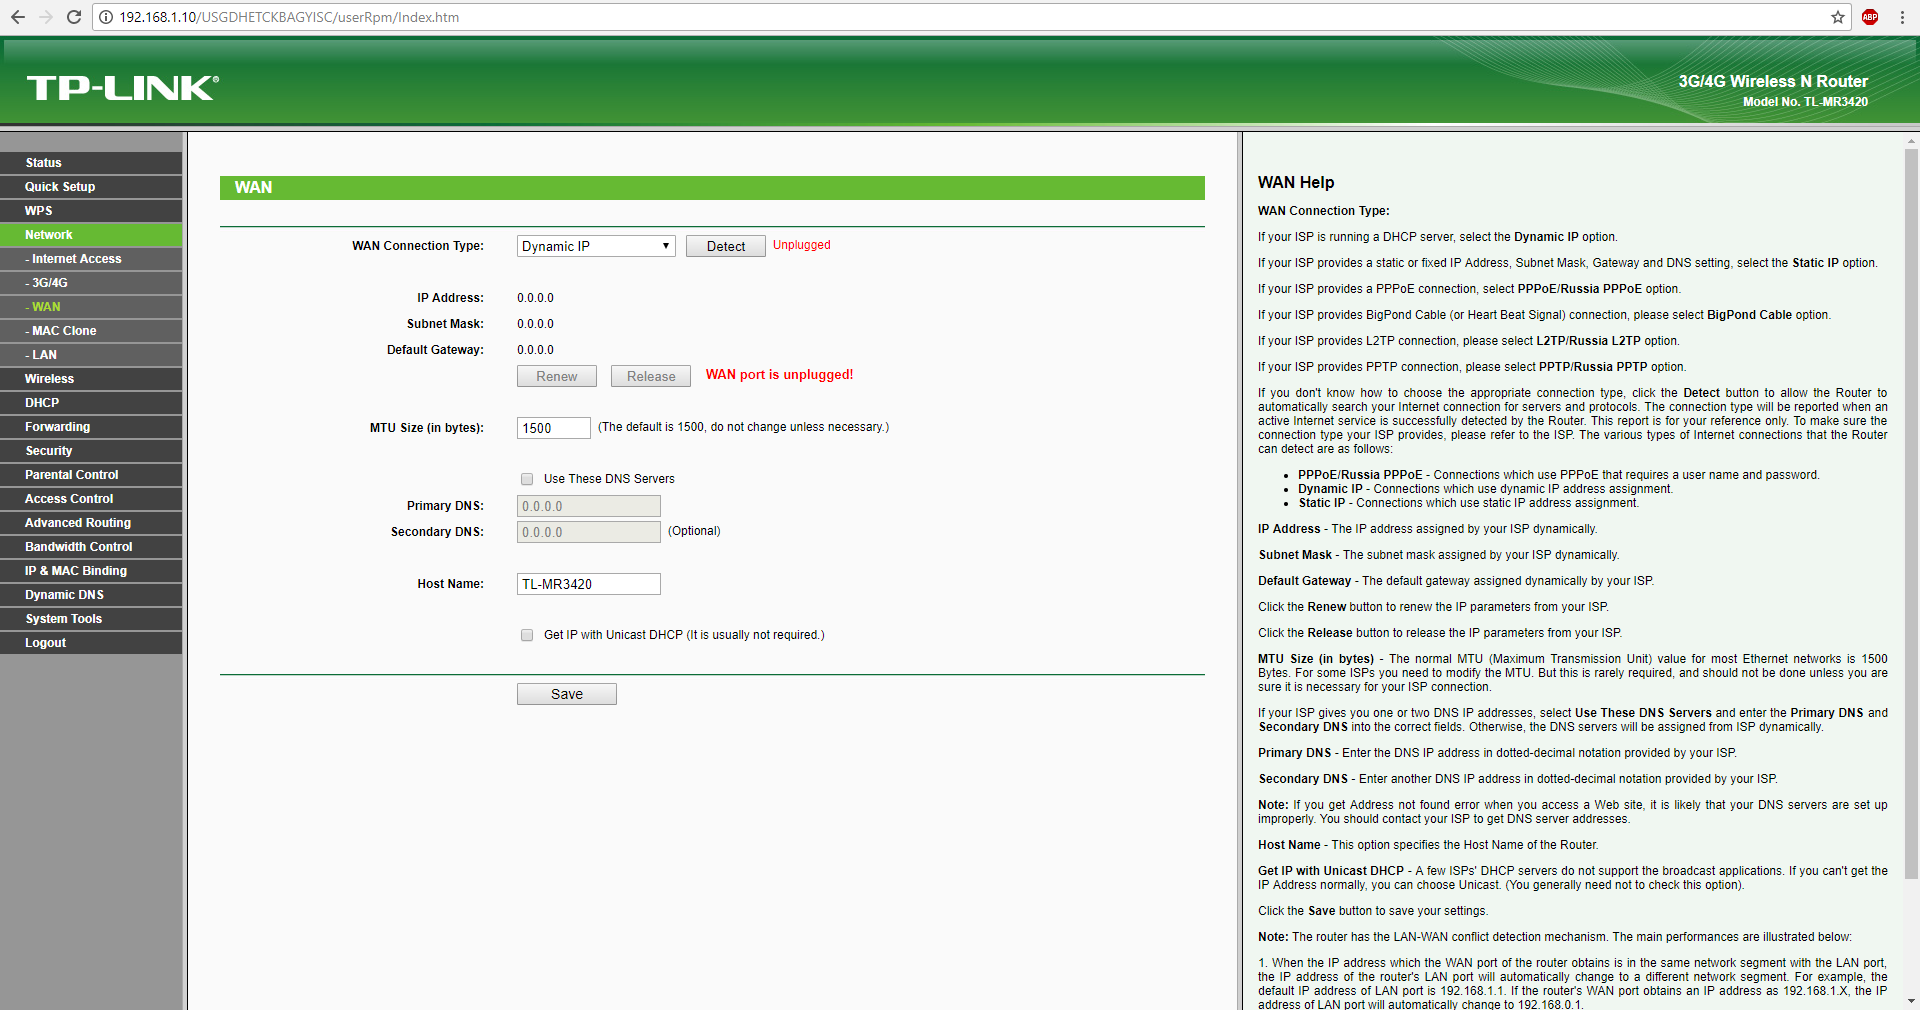
Task: Open the Security menu
Action: (91, 451)
